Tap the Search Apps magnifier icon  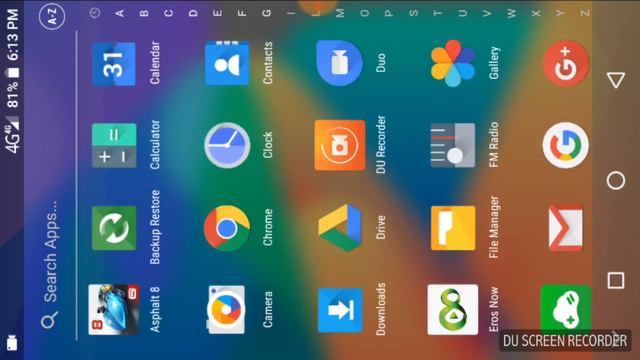(49, 320)
